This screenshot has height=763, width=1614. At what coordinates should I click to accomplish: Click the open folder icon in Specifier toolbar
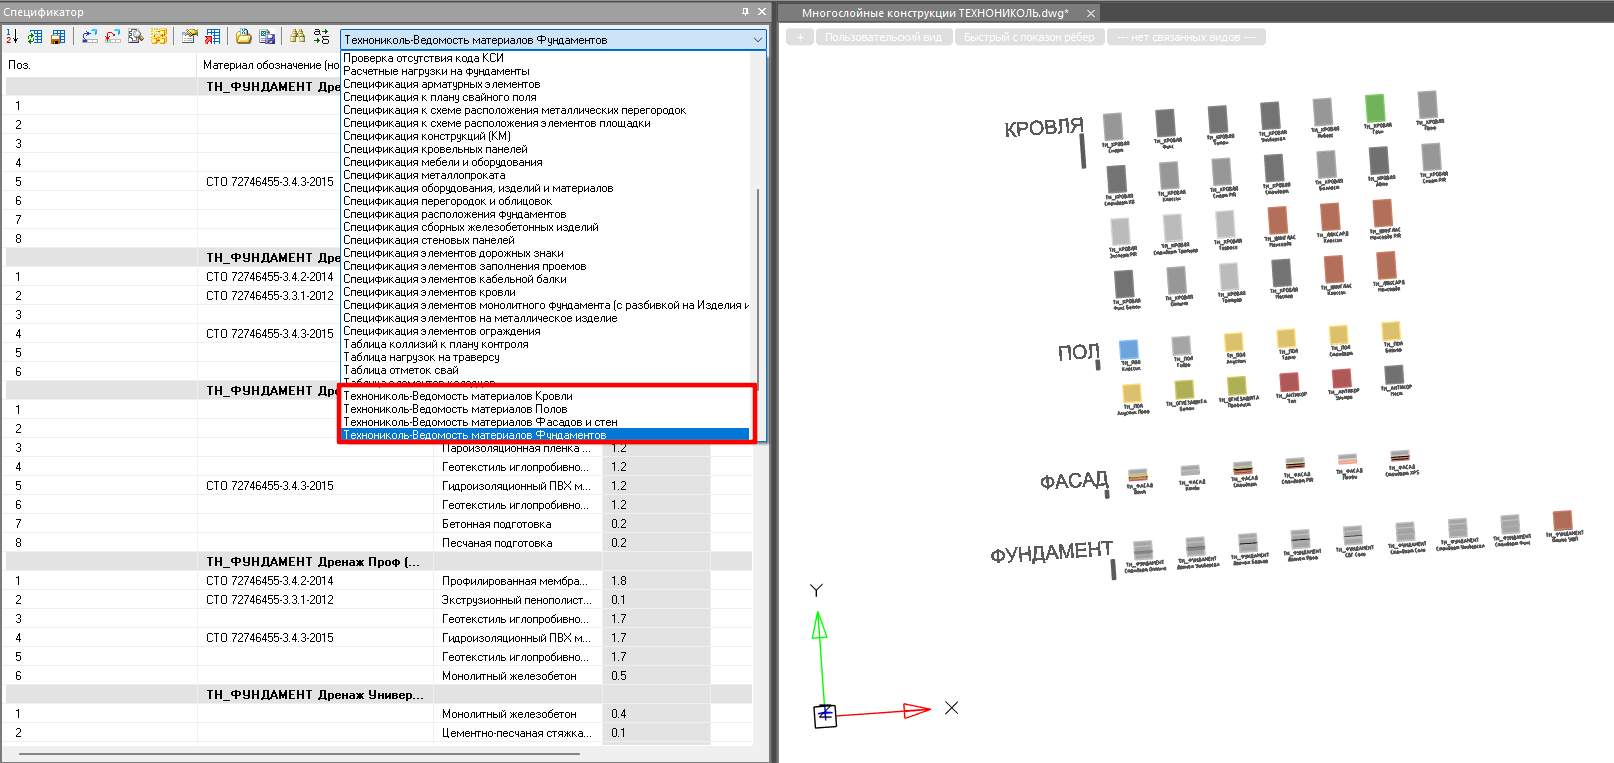243,37
